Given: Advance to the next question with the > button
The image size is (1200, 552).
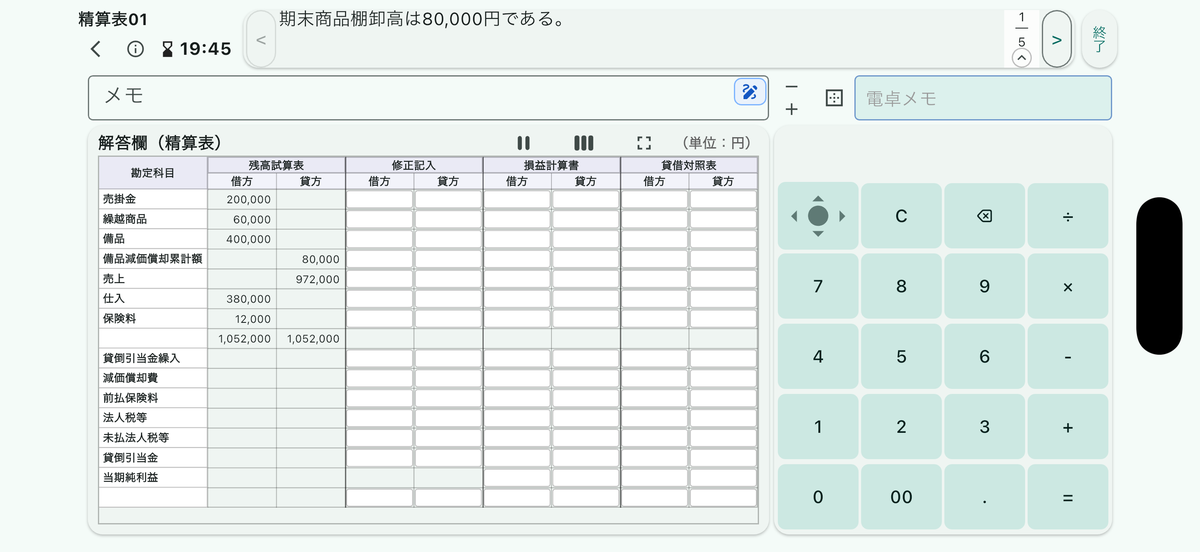Looking at the screenshot, I should [x=1056, y=39].
